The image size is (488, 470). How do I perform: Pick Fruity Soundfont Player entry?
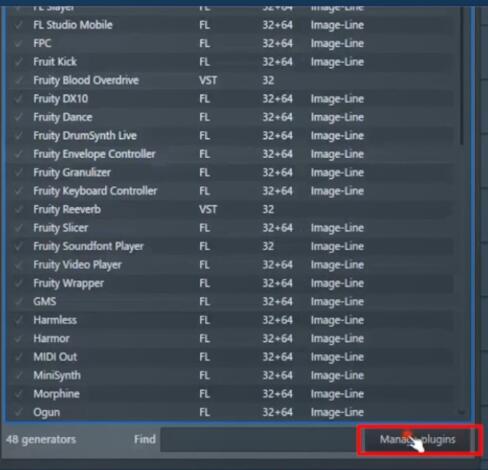tap(230, 246)
